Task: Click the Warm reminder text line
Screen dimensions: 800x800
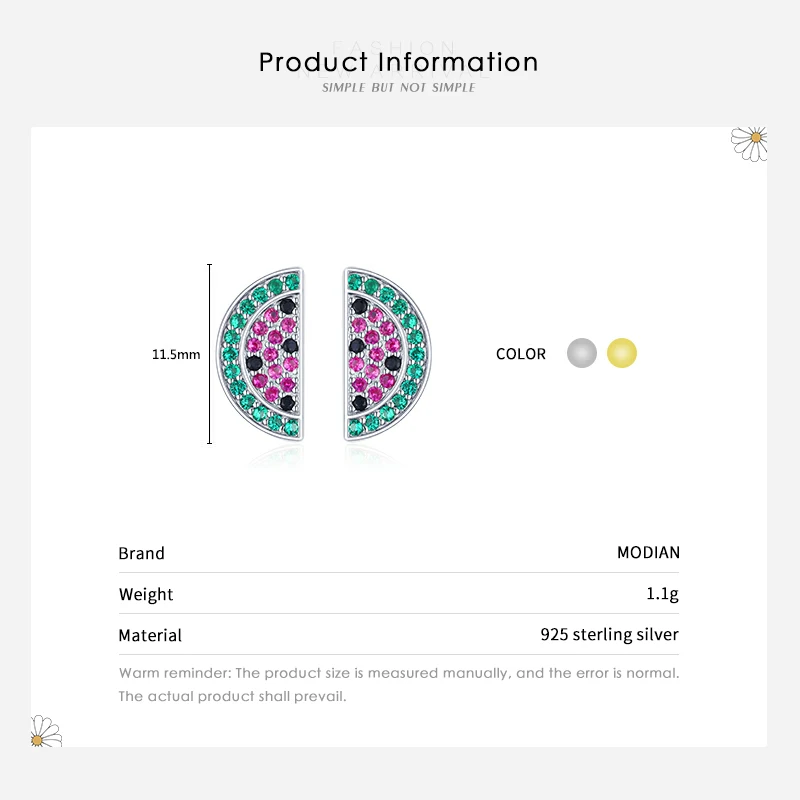Action: (x=399, y=673)
